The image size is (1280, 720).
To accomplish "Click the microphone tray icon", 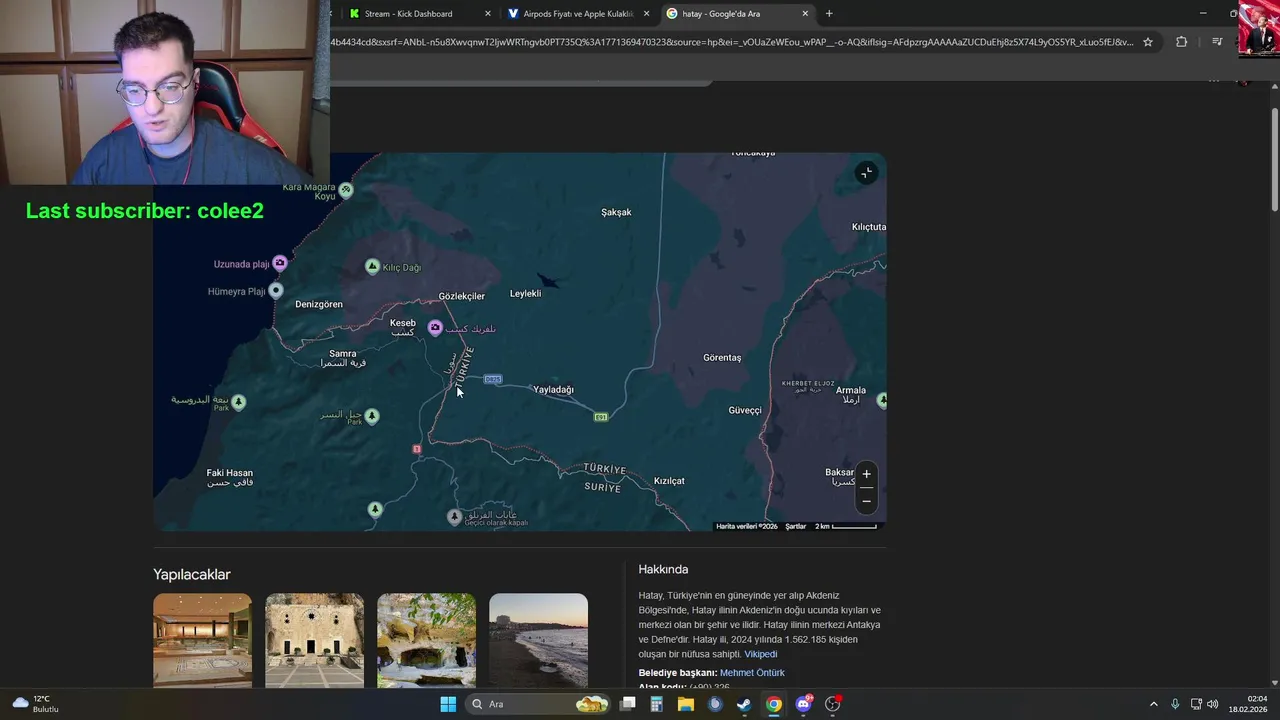I will click(x=1175, y=704).
